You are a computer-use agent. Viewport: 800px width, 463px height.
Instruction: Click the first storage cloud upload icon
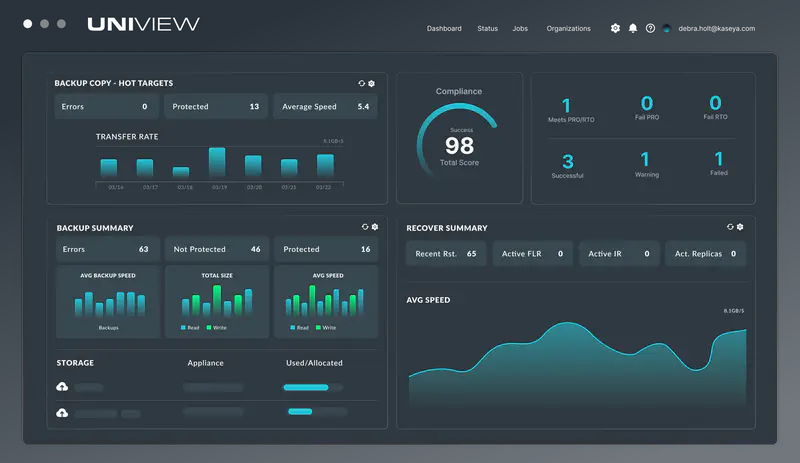(62, 387)
